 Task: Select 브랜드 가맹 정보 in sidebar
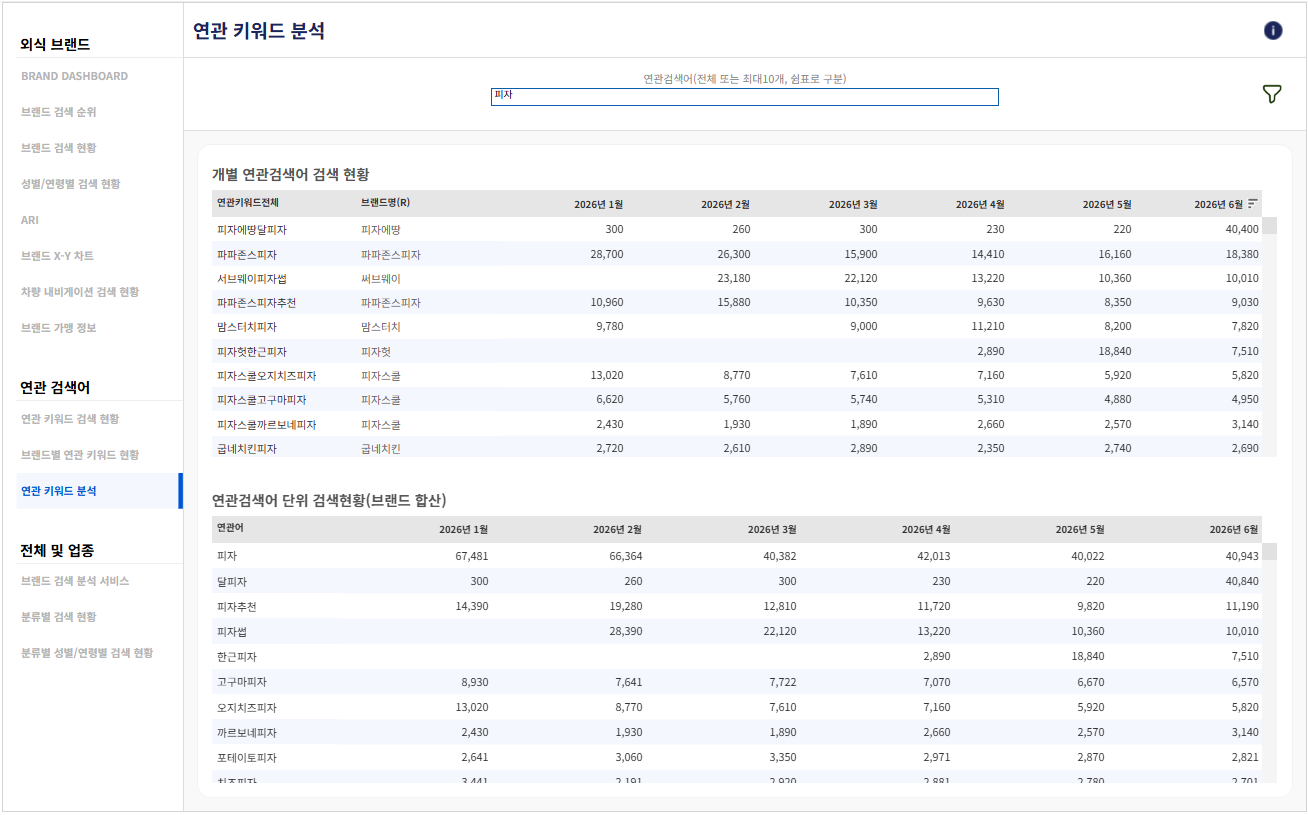click(58, 328)
